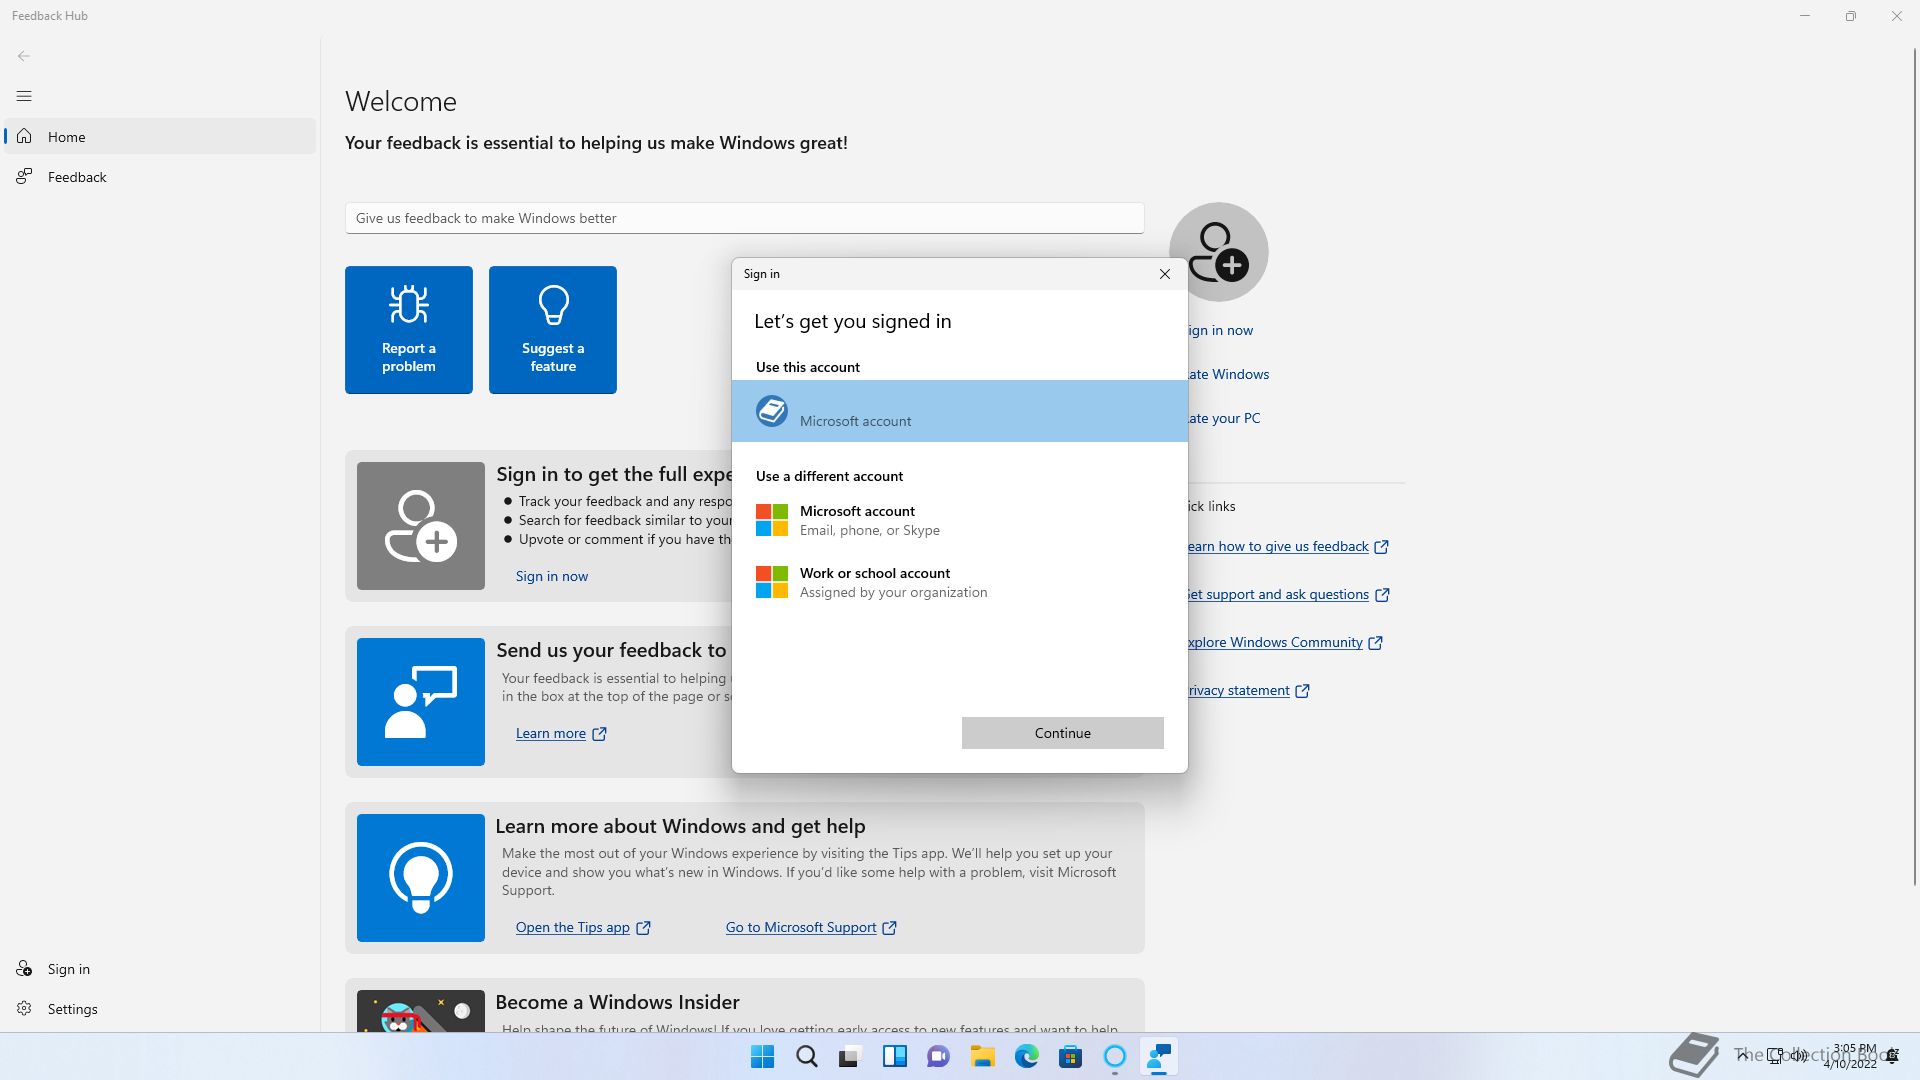The image size is (1920, 1080).
Task: Click the gray sign-in person tile
Action: (x=421, y=526)
